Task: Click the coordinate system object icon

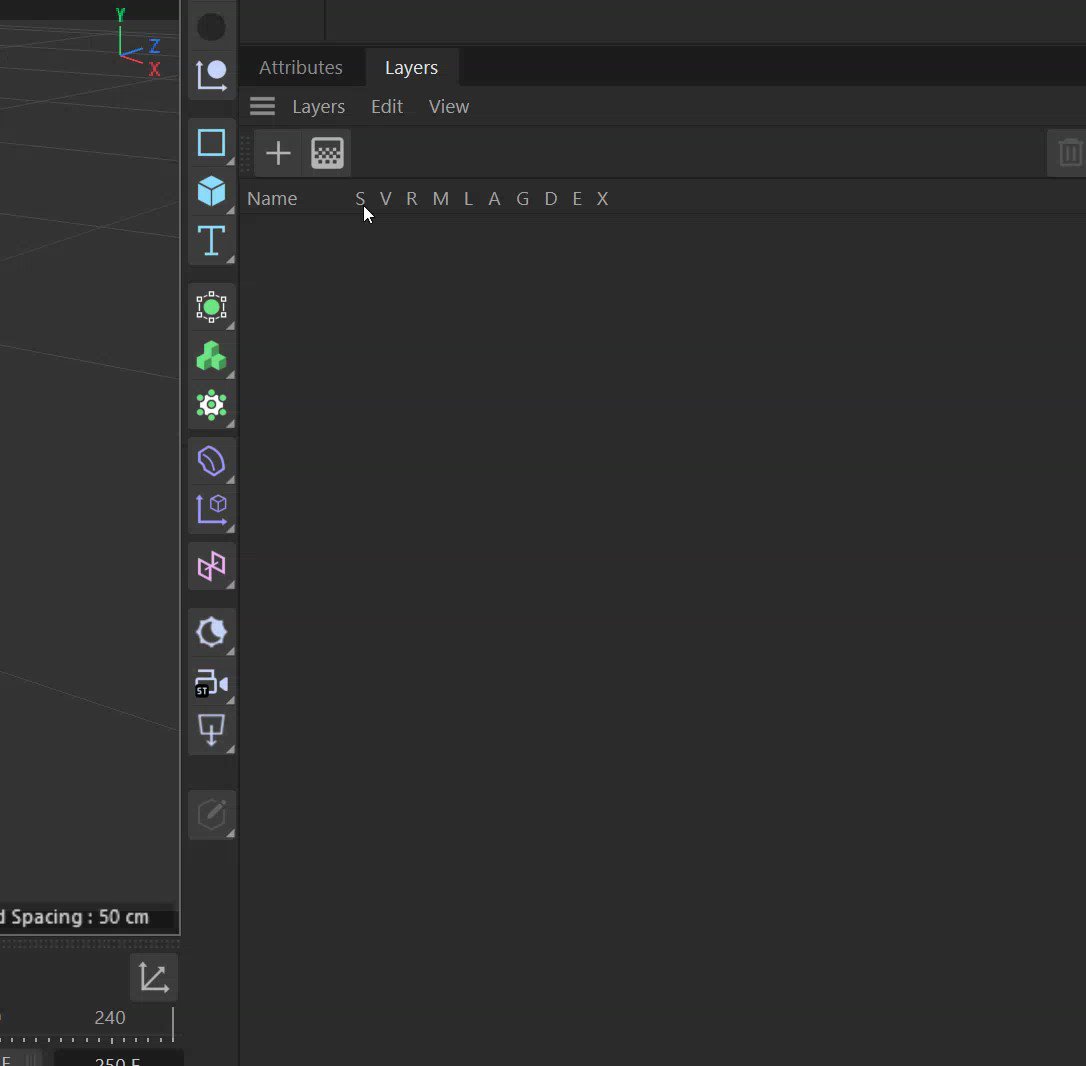Action: [x=211, y=75]
